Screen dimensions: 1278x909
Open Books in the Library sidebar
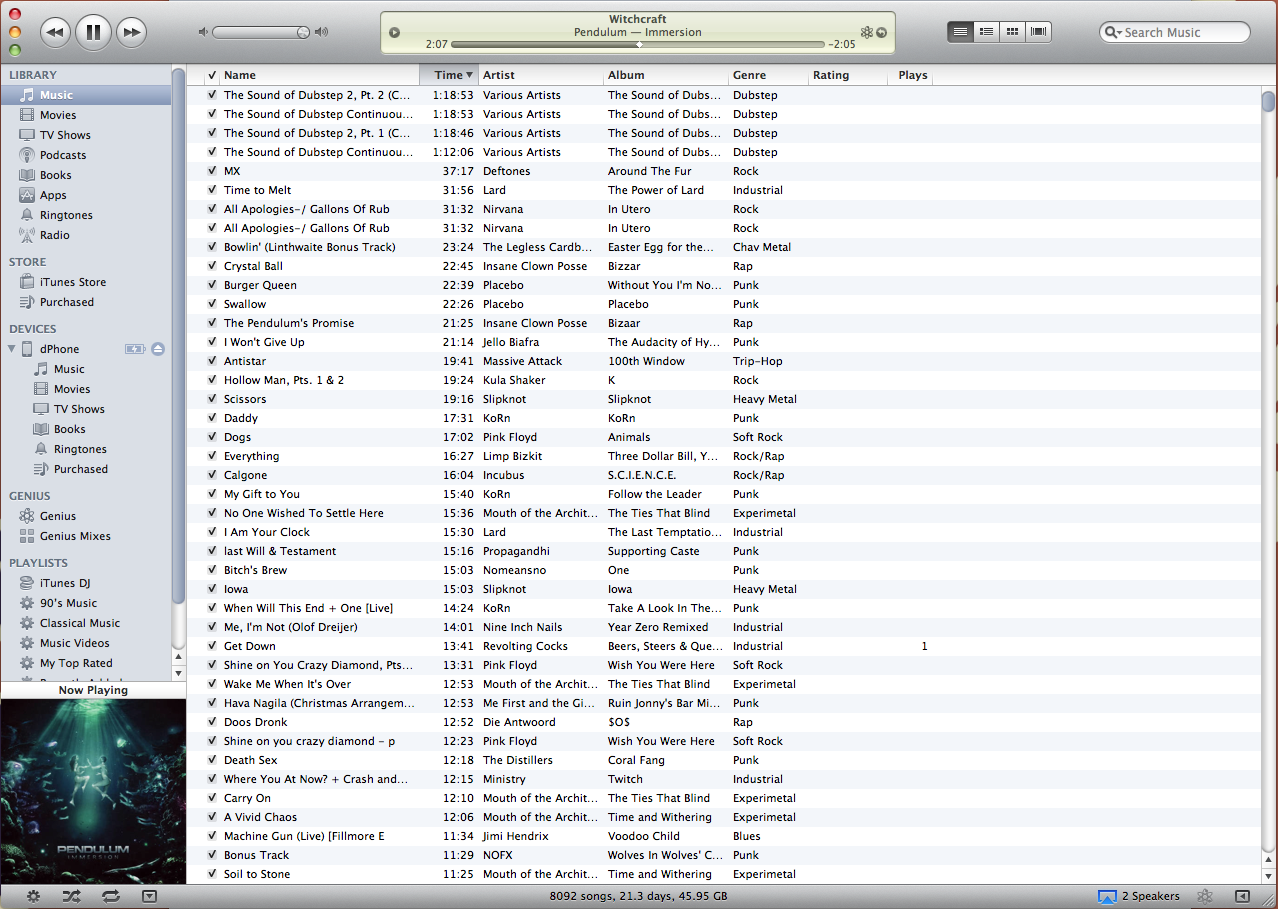(86, 175)
